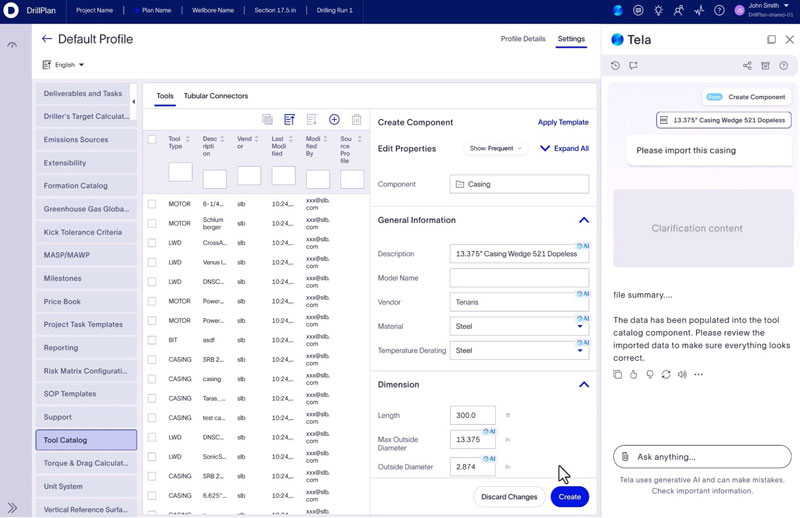The width and height of the screenshot is (800, 518).
Task: Attach a file in Ask anything box
Action: (625, 457)
